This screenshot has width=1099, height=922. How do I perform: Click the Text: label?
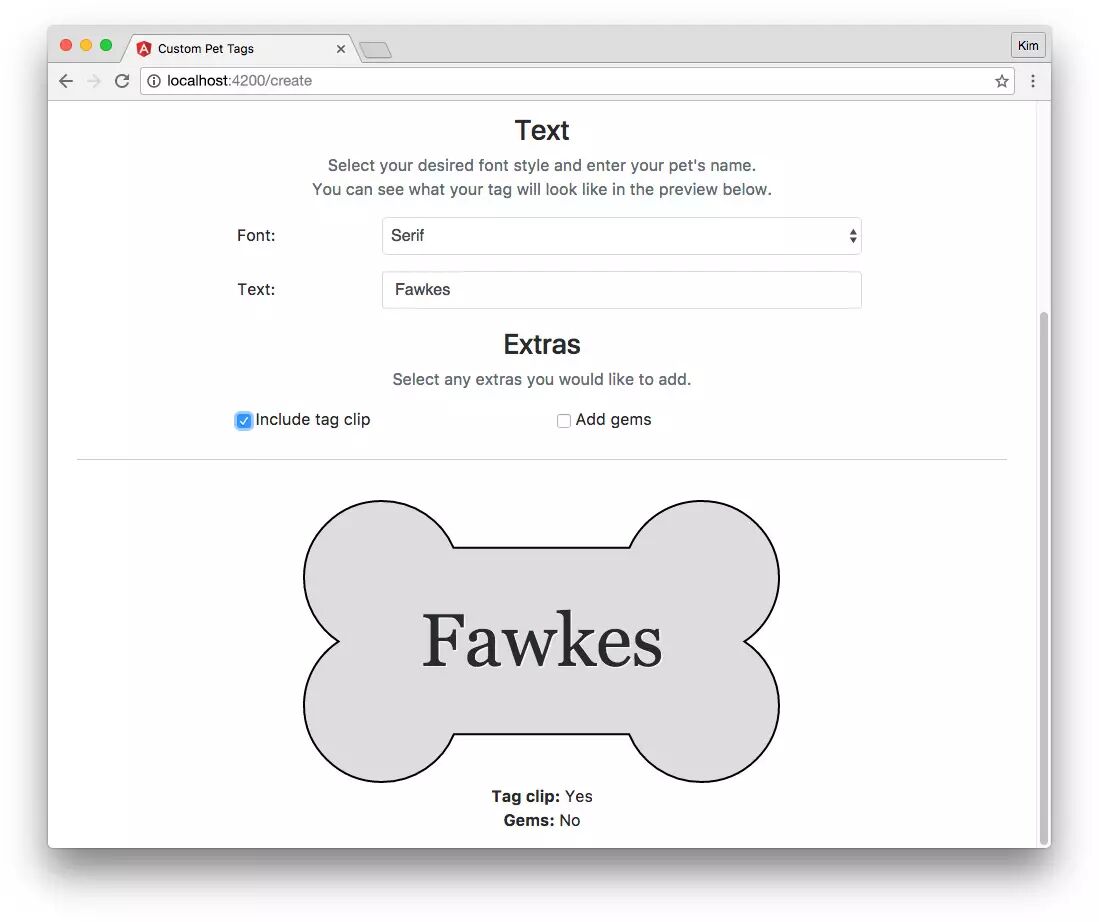coord(256,290)
